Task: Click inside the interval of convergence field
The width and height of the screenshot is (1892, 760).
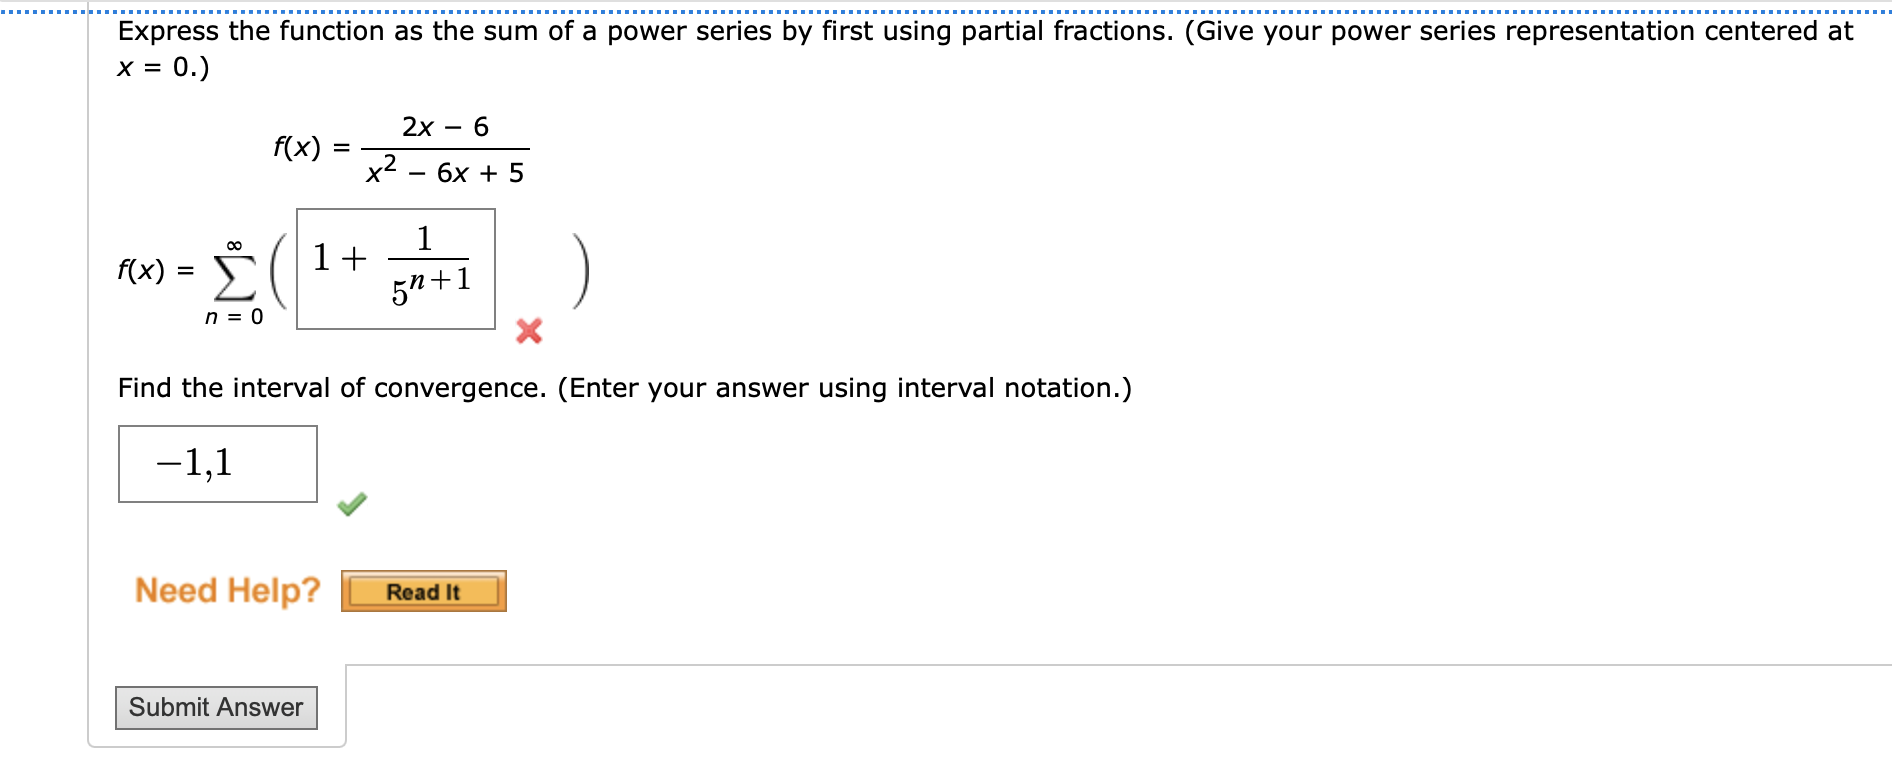Action: (216, 463)
